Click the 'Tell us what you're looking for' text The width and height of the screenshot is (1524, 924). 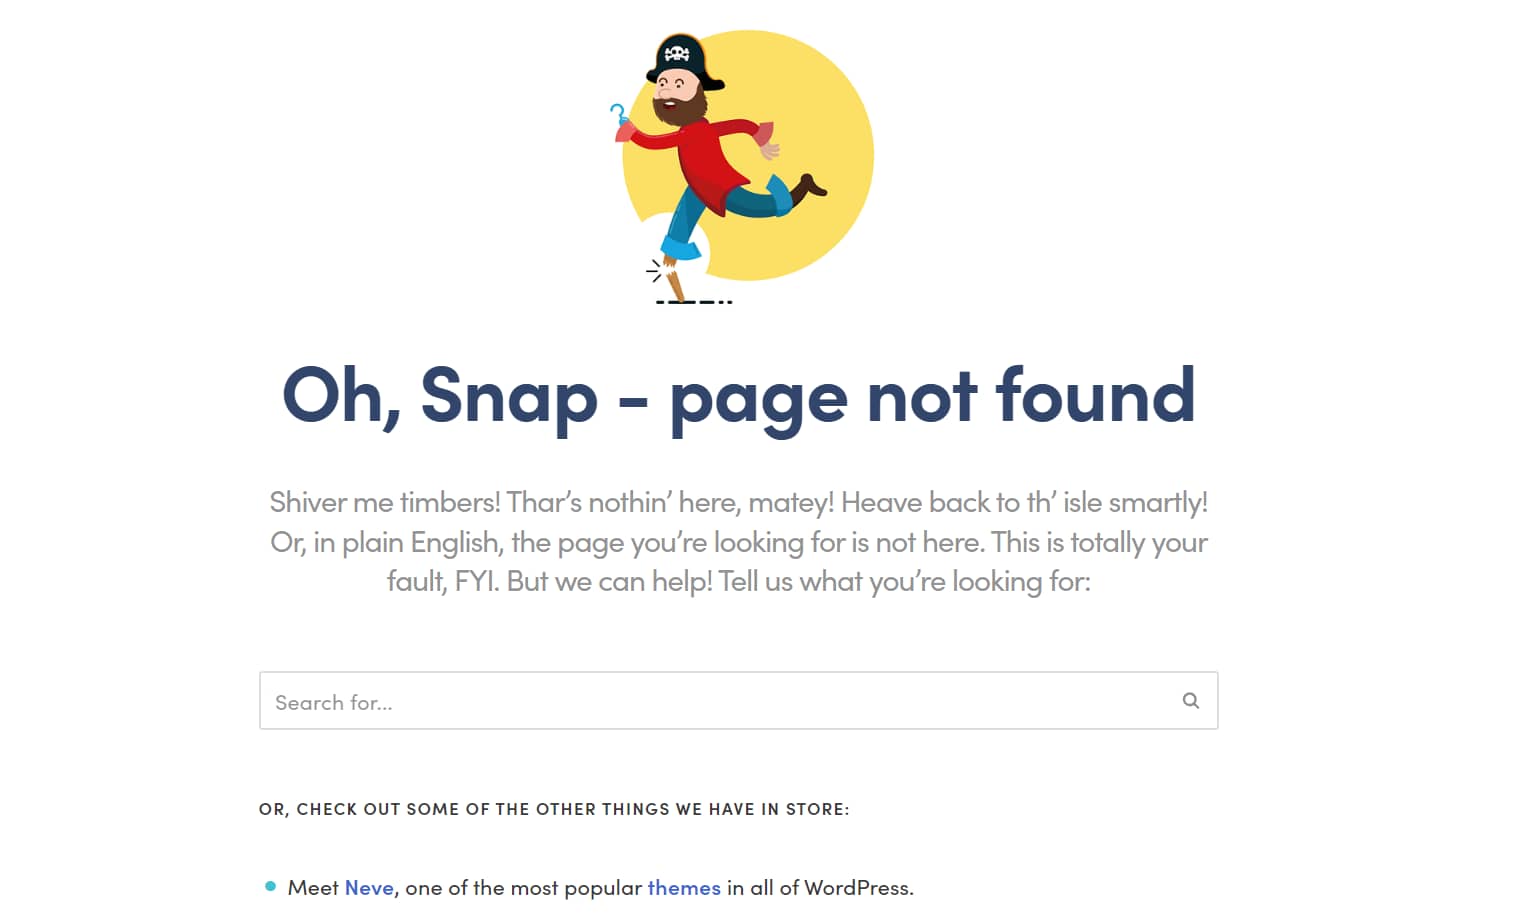pyautogui.click(x=904, y=581)
